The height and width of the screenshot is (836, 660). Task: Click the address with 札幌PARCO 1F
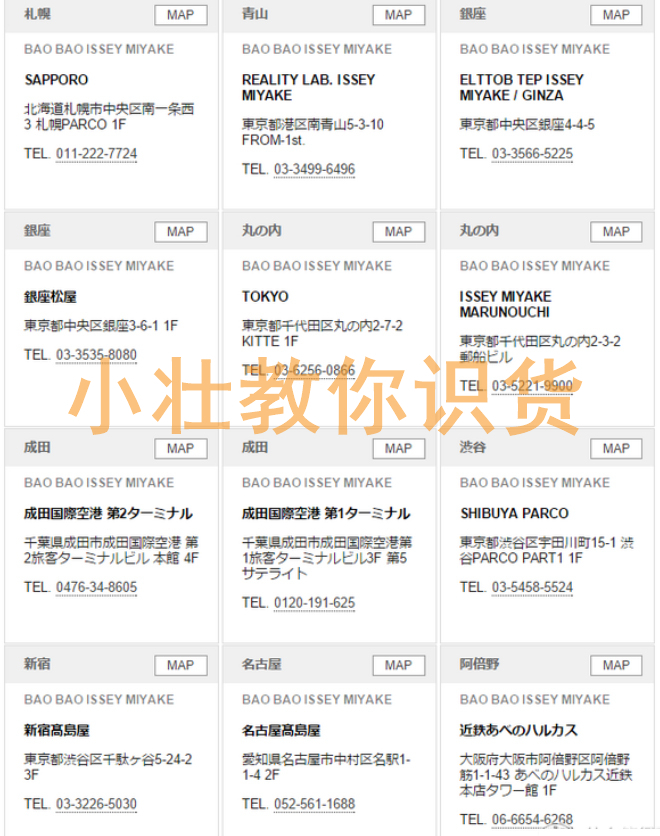[x=109, y=117]
